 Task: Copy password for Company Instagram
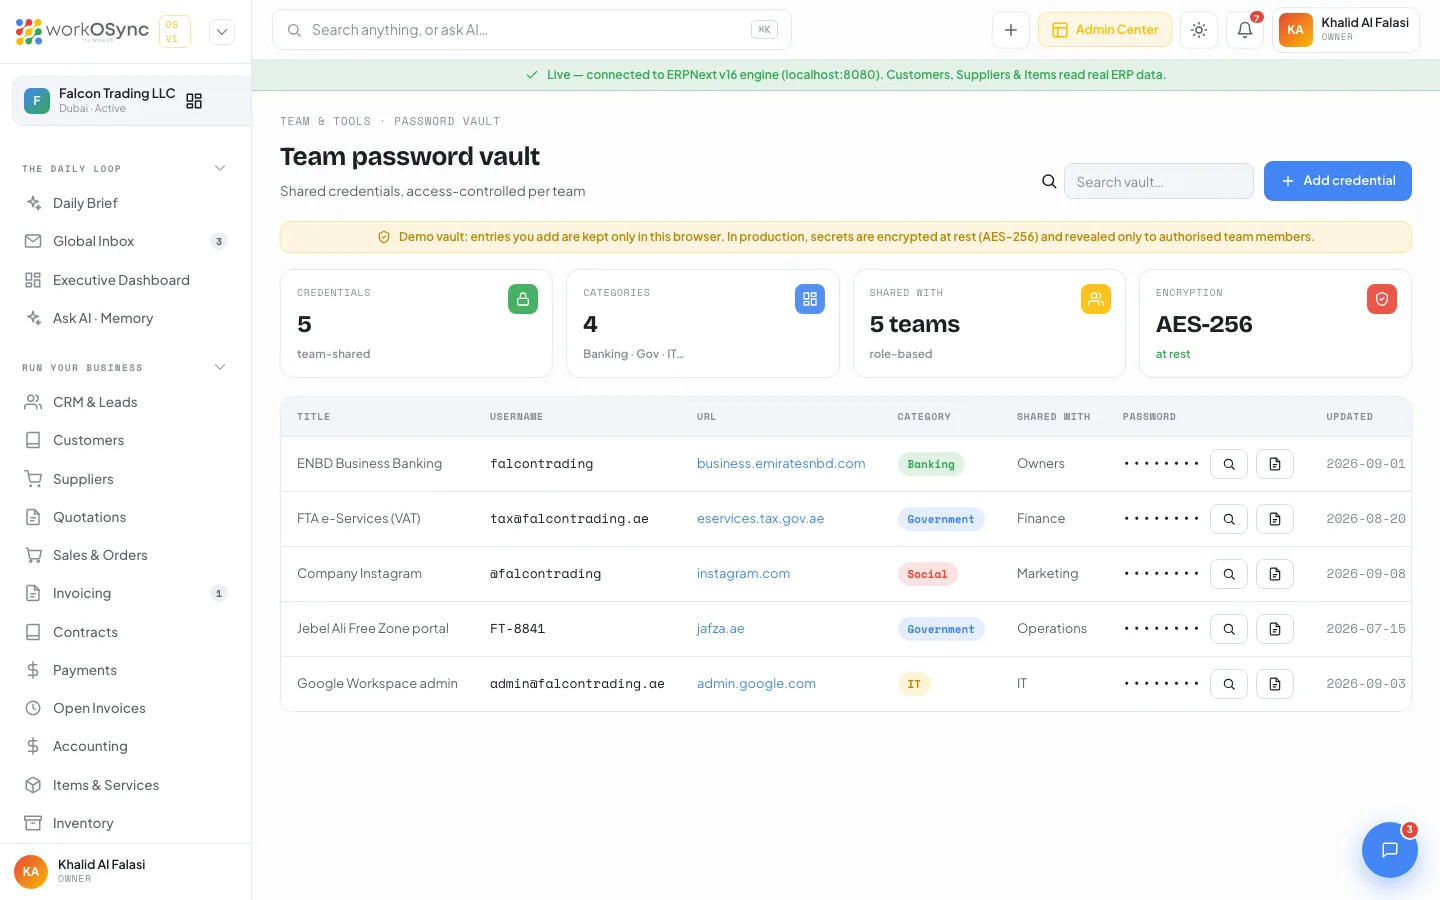[1275, 574]
